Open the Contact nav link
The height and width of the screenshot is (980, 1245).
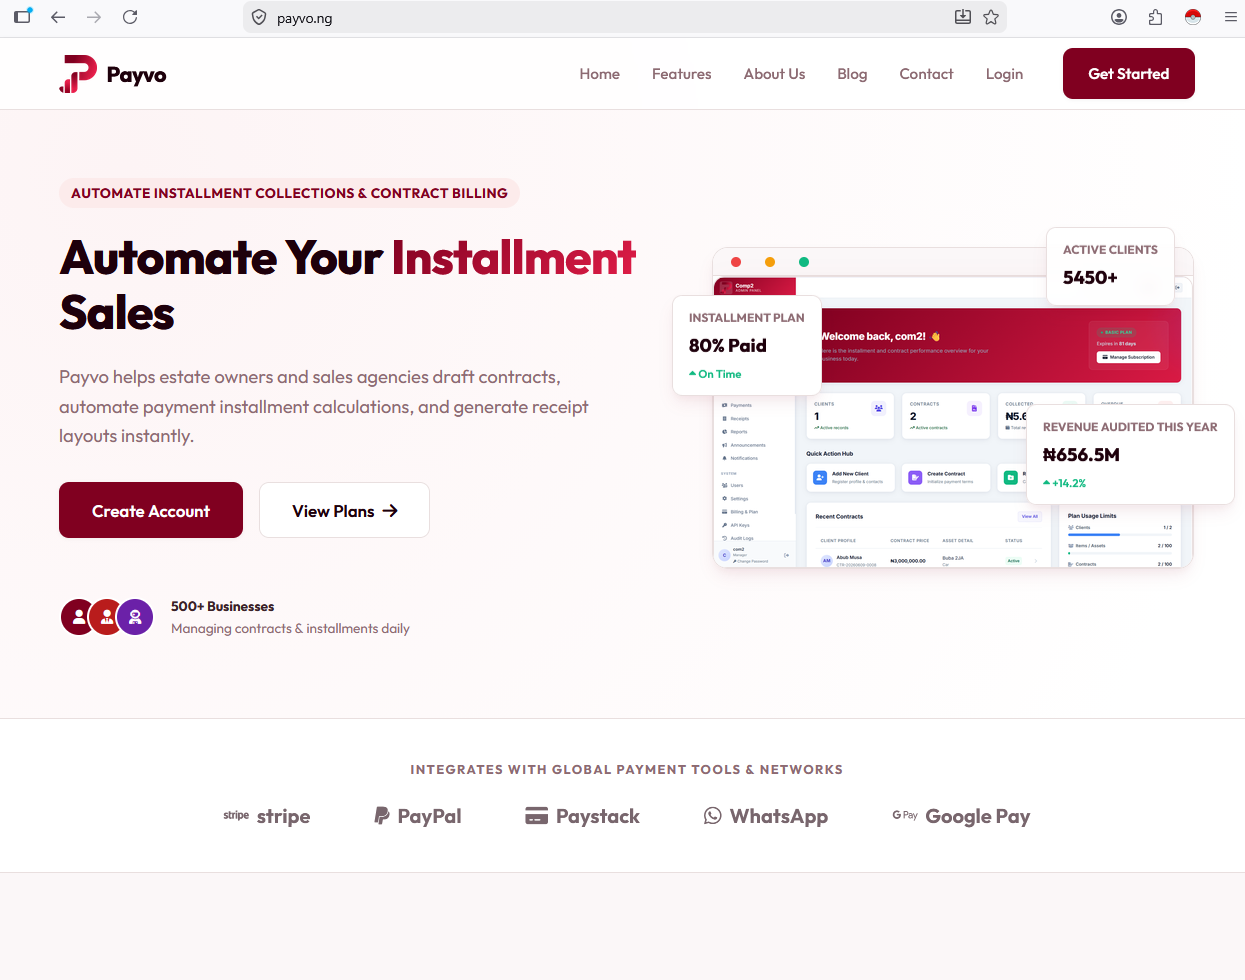tap(926, 74)
